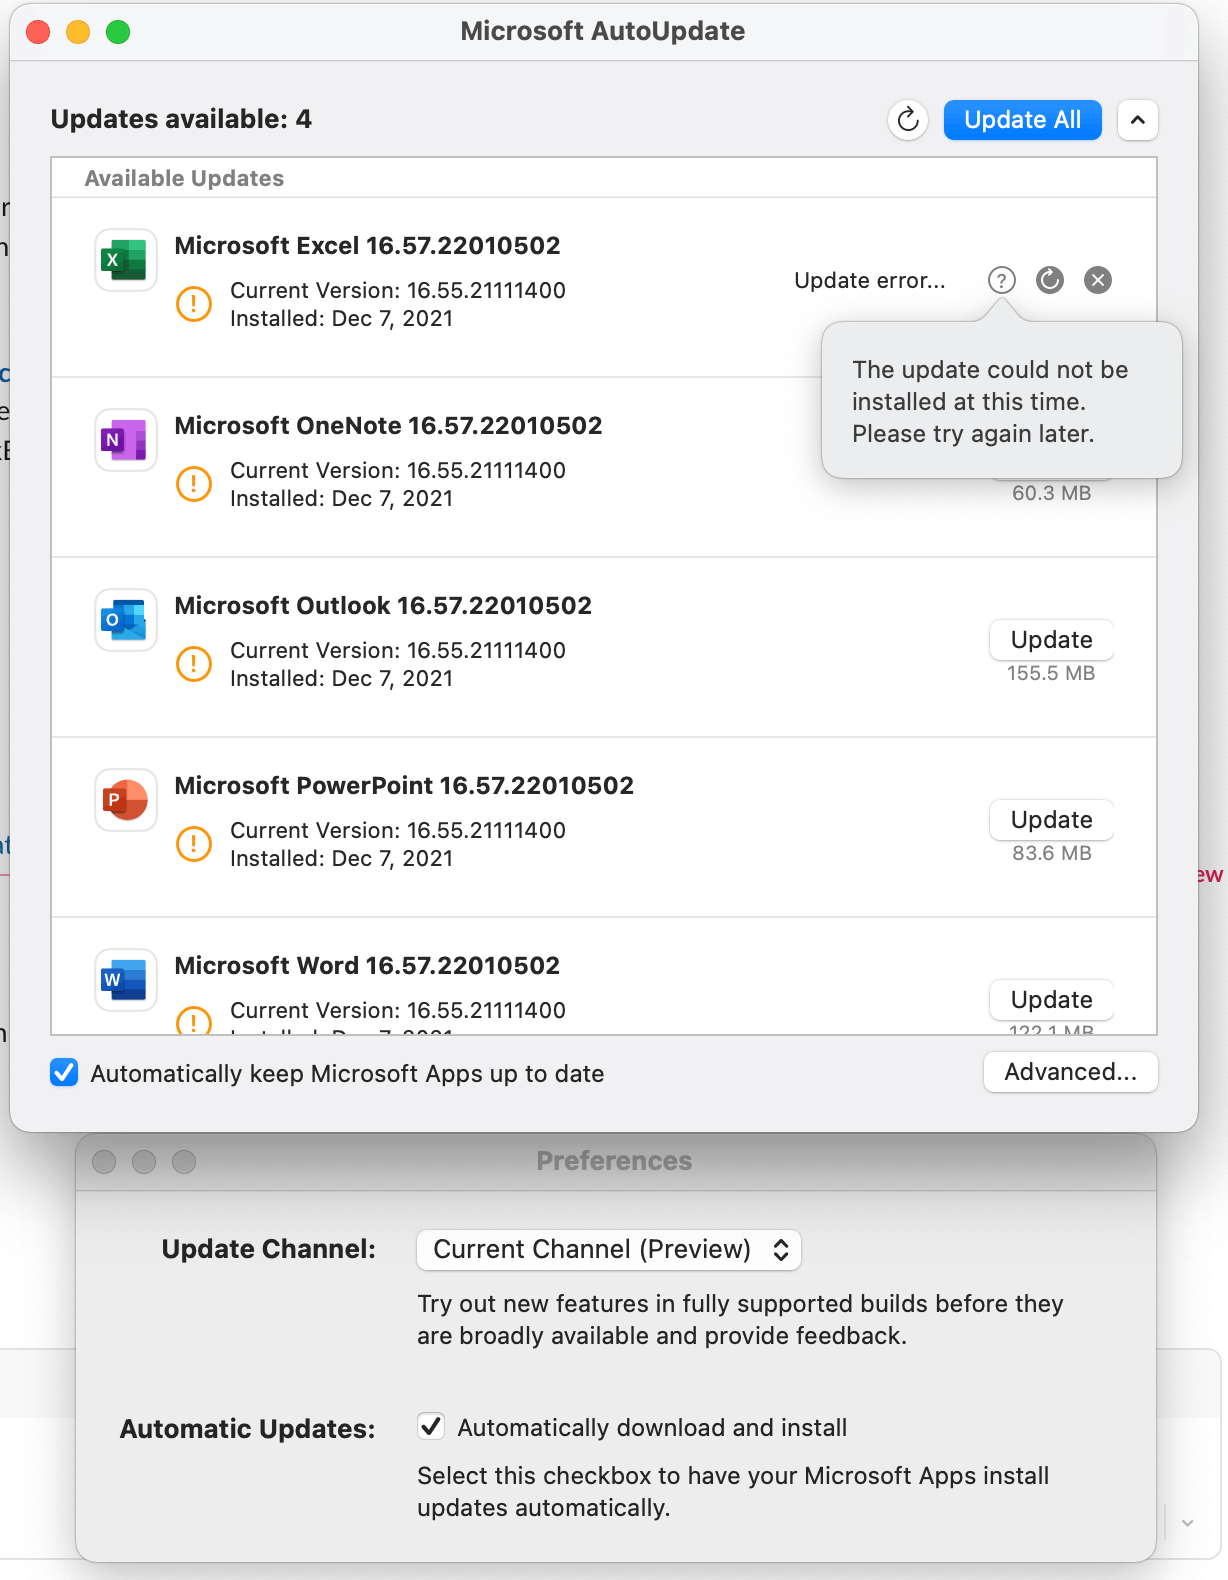Screen dimensions: 1228x1580
Task: Open the Update Channel dropdown in Preferences
Action: (609, 1250)
